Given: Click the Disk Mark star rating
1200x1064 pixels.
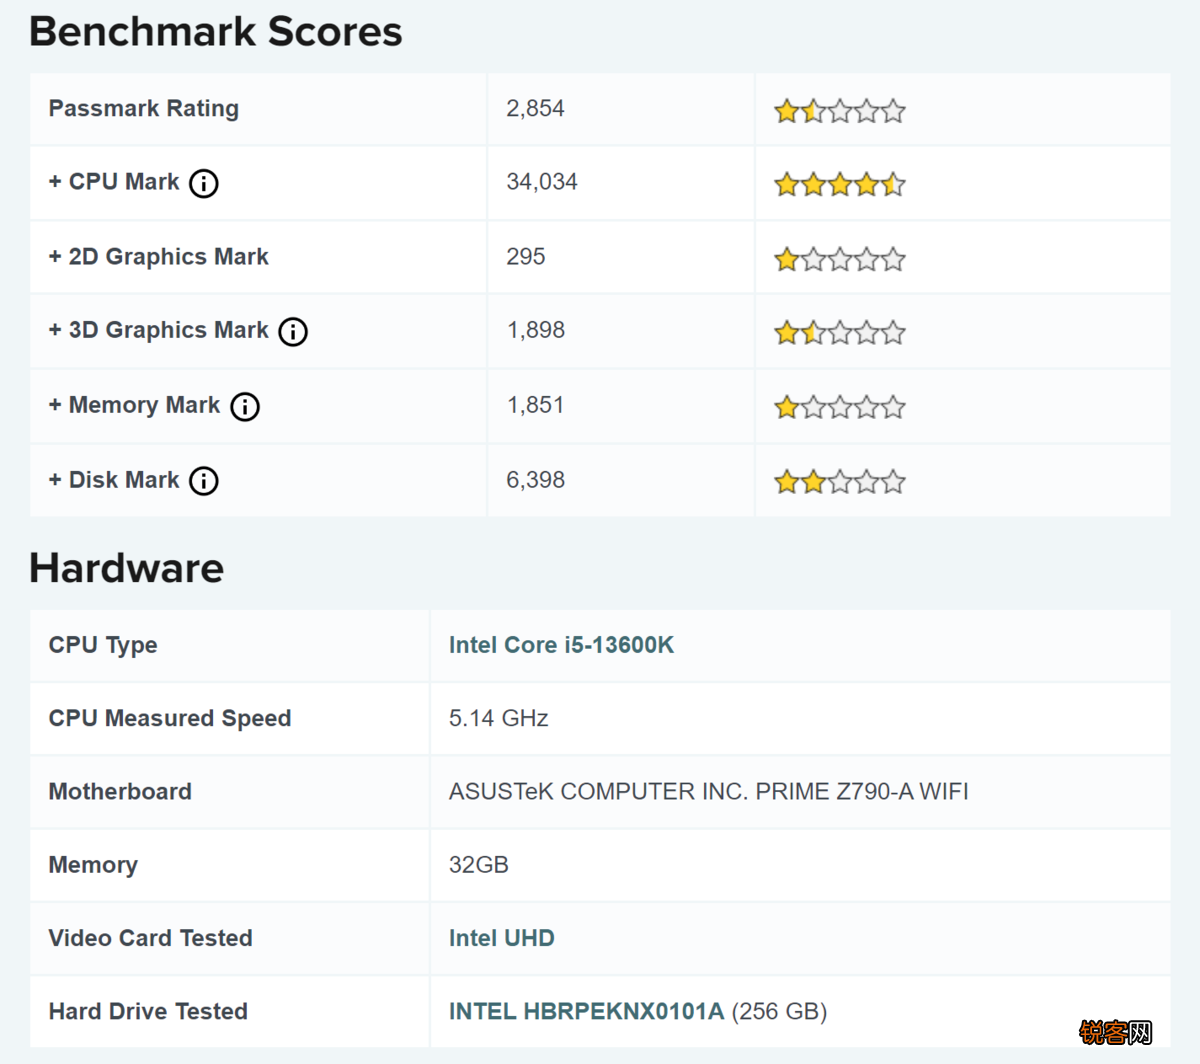Looking at the screenshot, I should click(x=840, y=482).
